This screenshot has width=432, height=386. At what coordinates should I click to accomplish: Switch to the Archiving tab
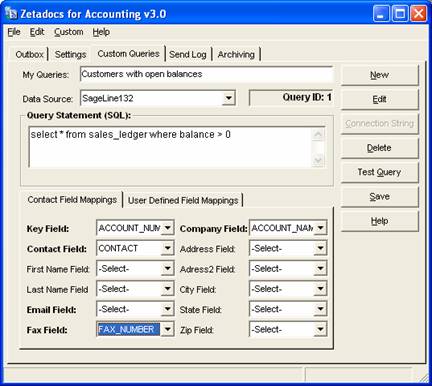pos(236,54)
